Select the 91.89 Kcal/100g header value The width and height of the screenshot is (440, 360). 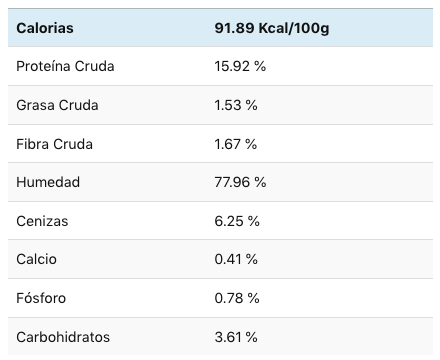272,28
